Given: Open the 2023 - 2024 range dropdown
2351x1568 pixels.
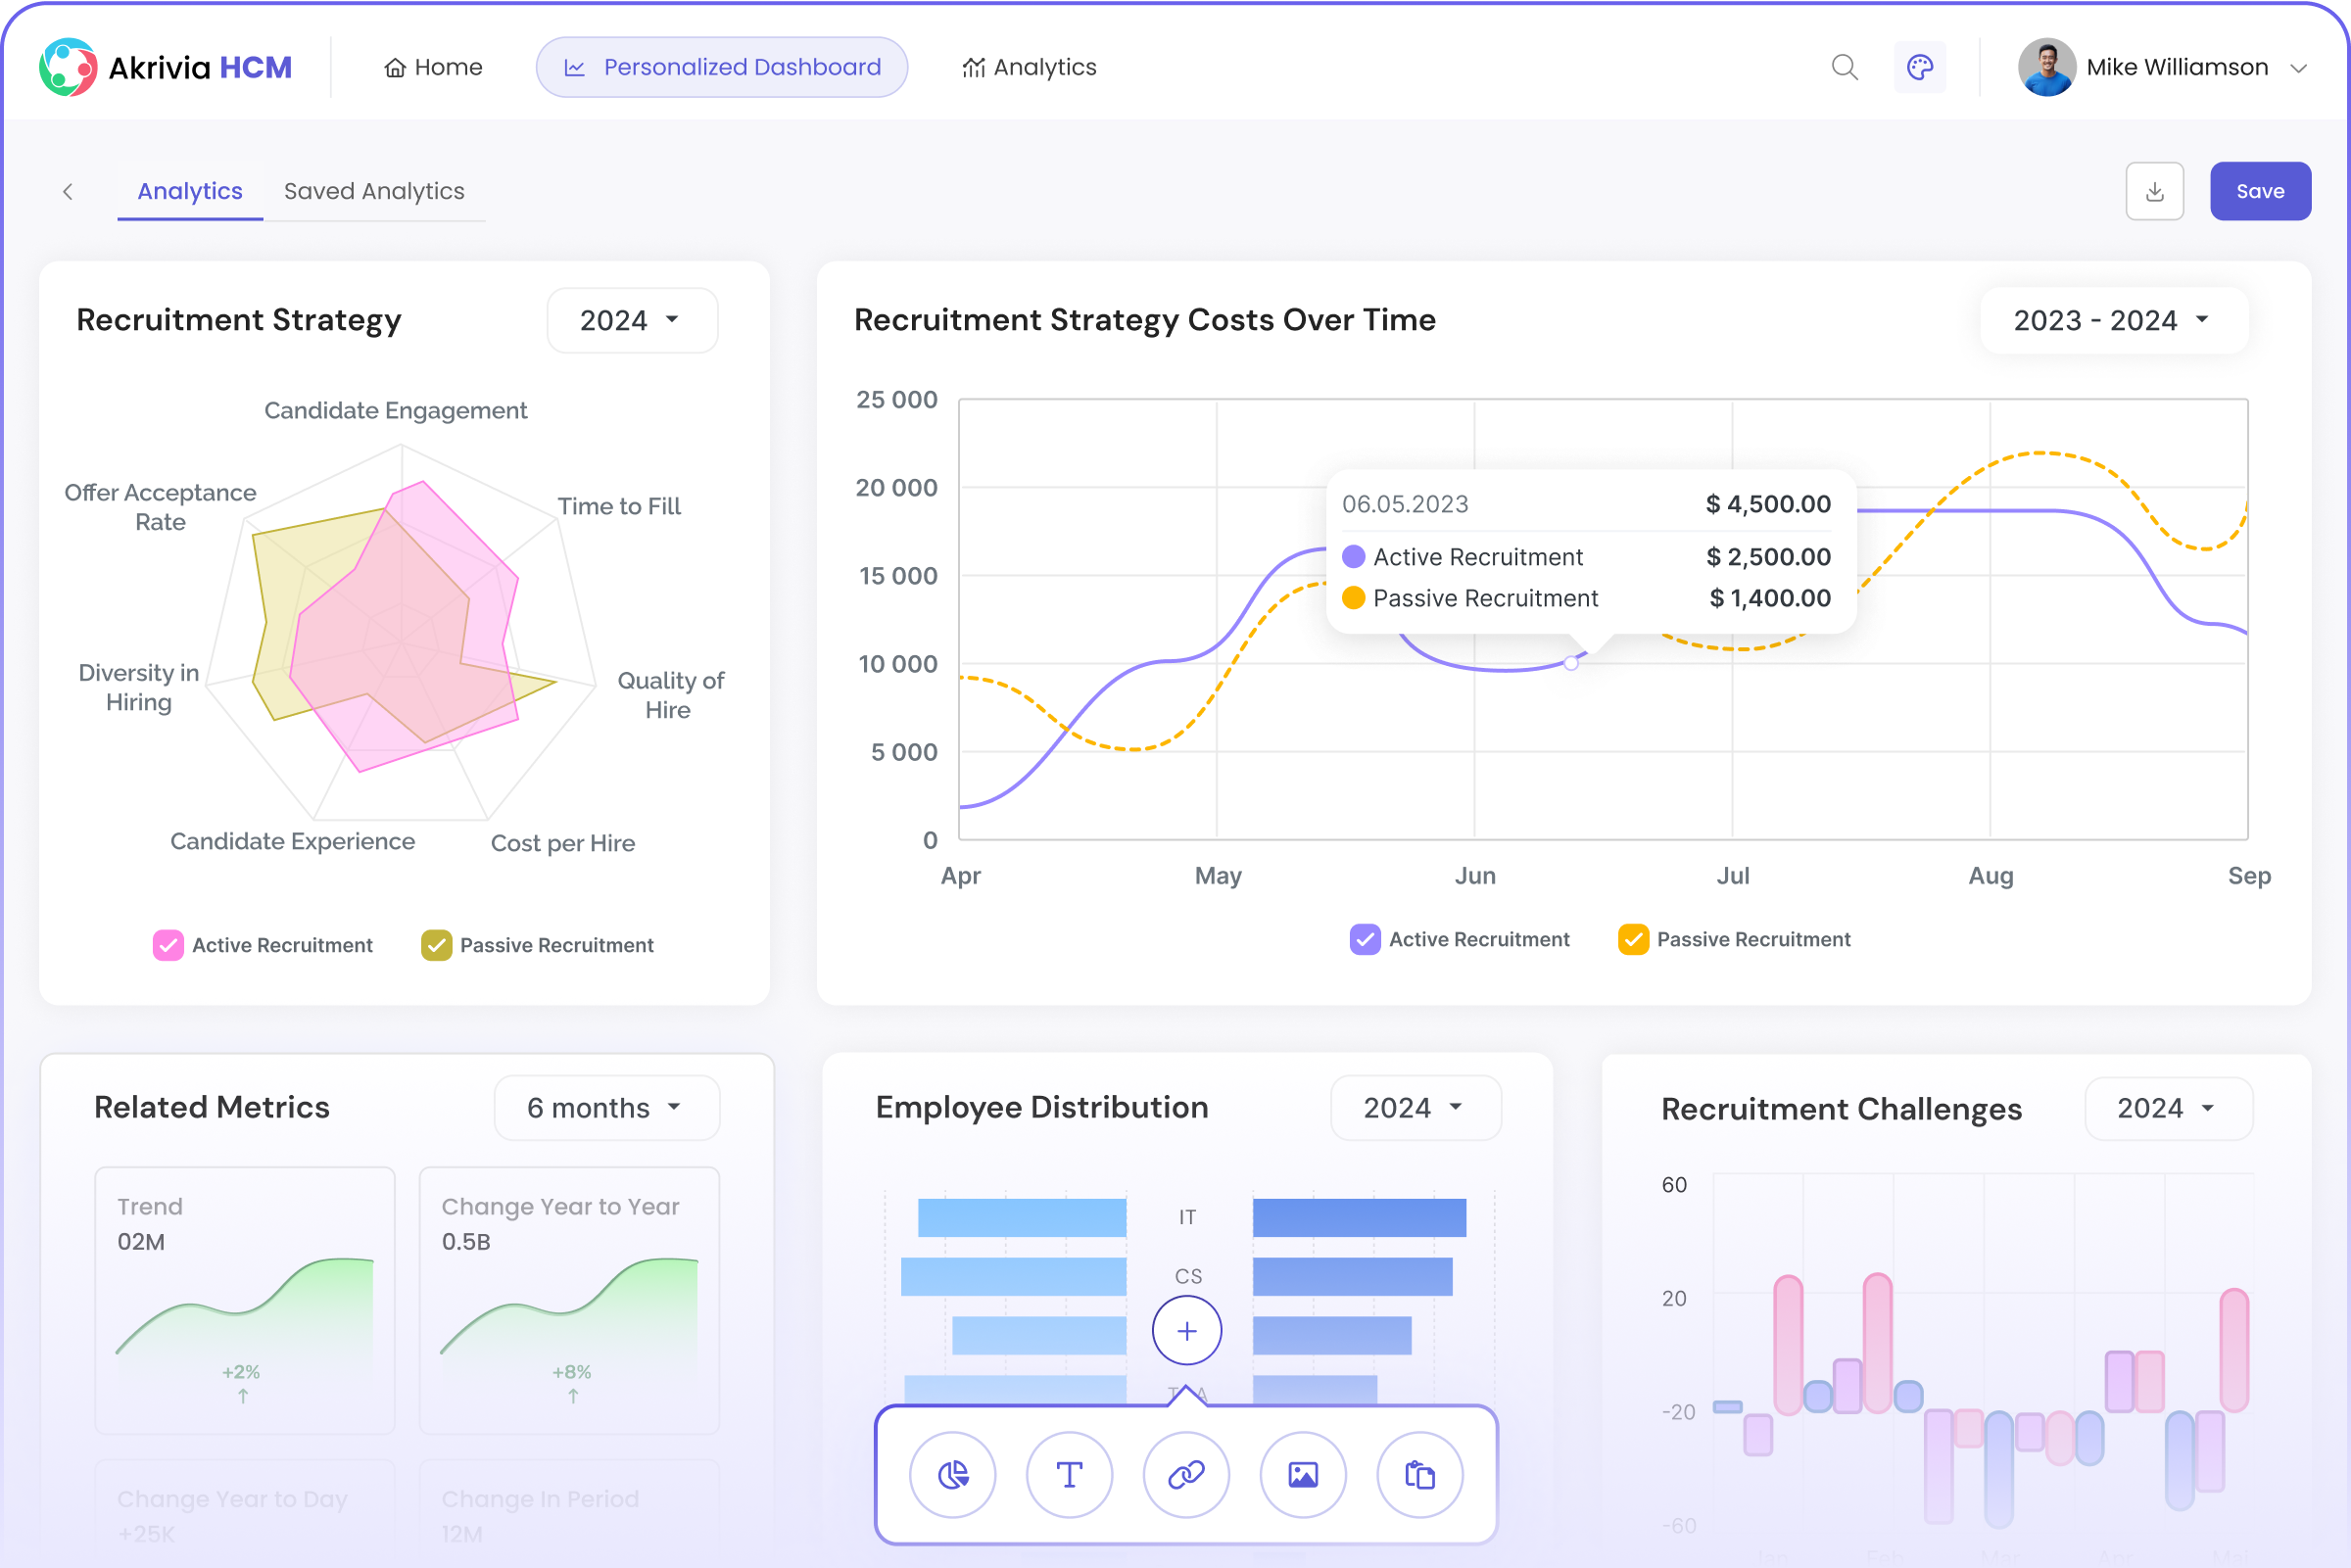Looking at the screenshot, I should click(x=2113, y=320).
